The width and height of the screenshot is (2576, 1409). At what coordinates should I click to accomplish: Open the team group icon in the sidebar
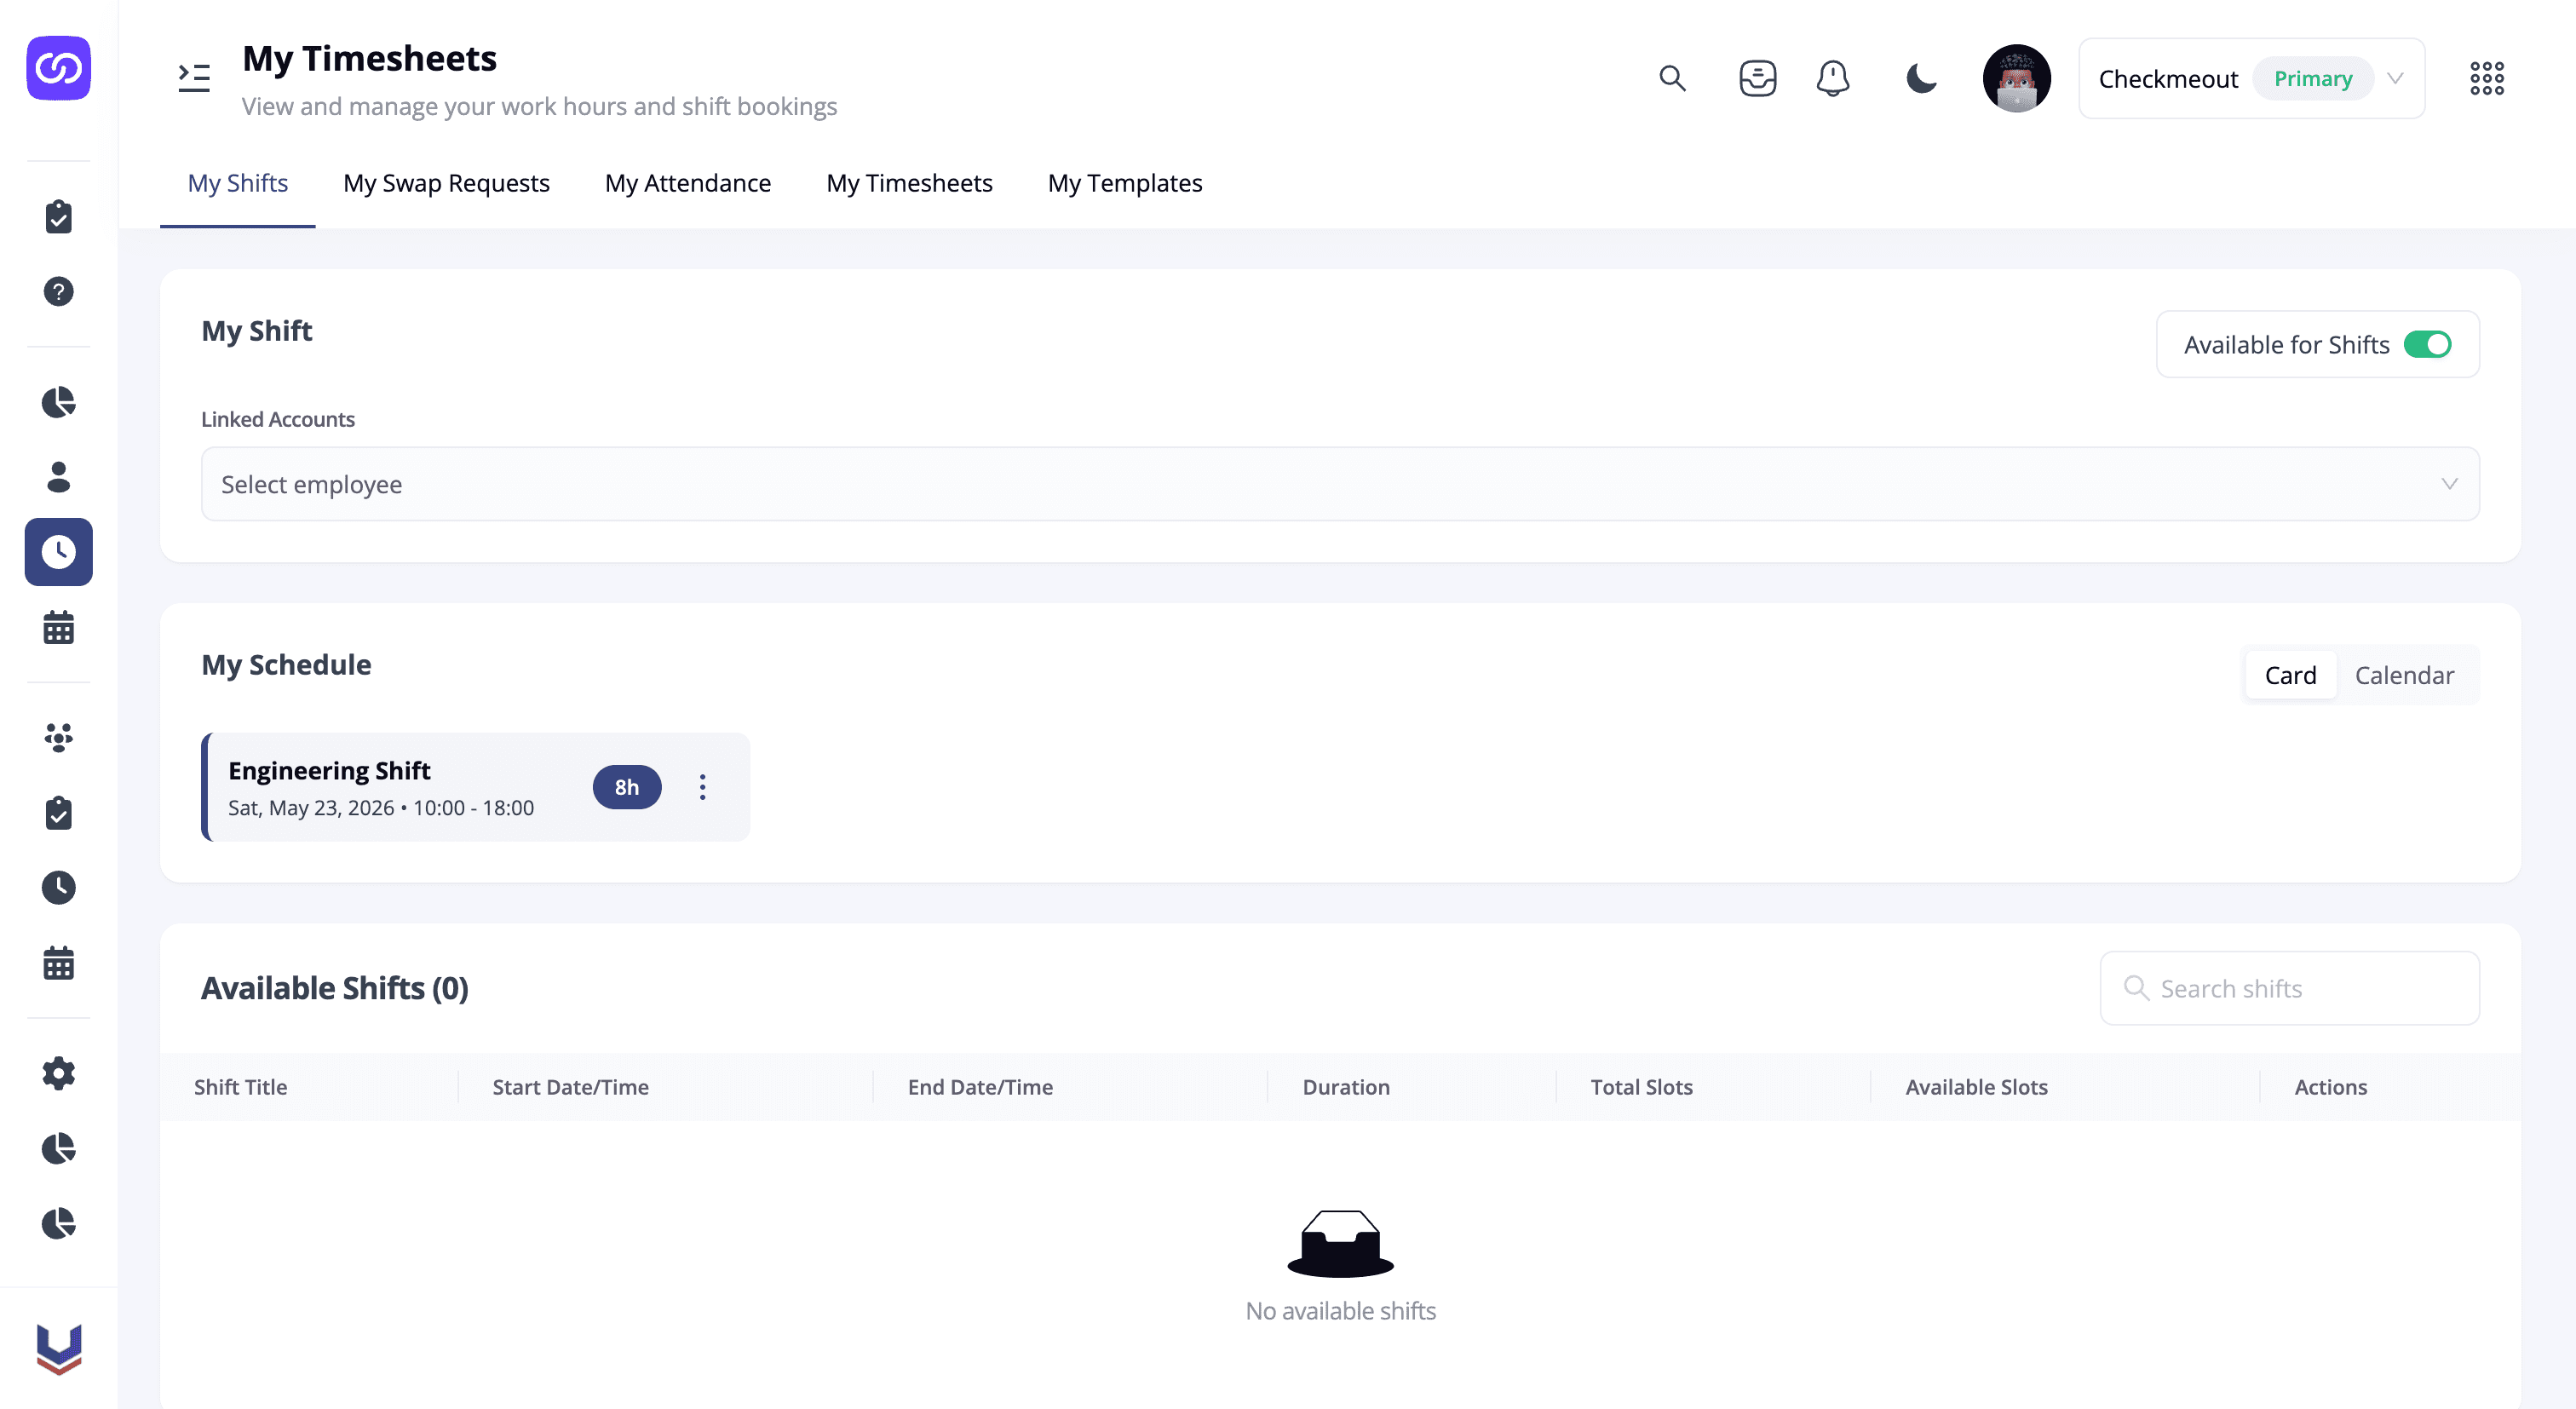(58, 738)
